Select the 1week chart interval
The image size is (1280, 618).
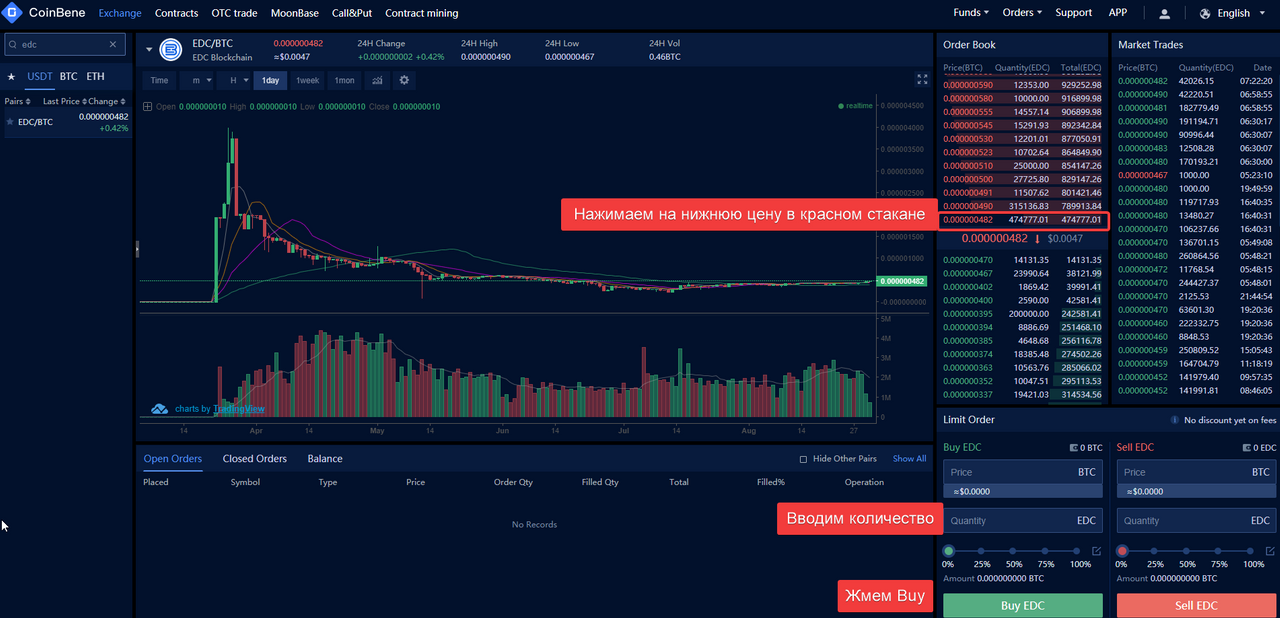pos(307,80)
